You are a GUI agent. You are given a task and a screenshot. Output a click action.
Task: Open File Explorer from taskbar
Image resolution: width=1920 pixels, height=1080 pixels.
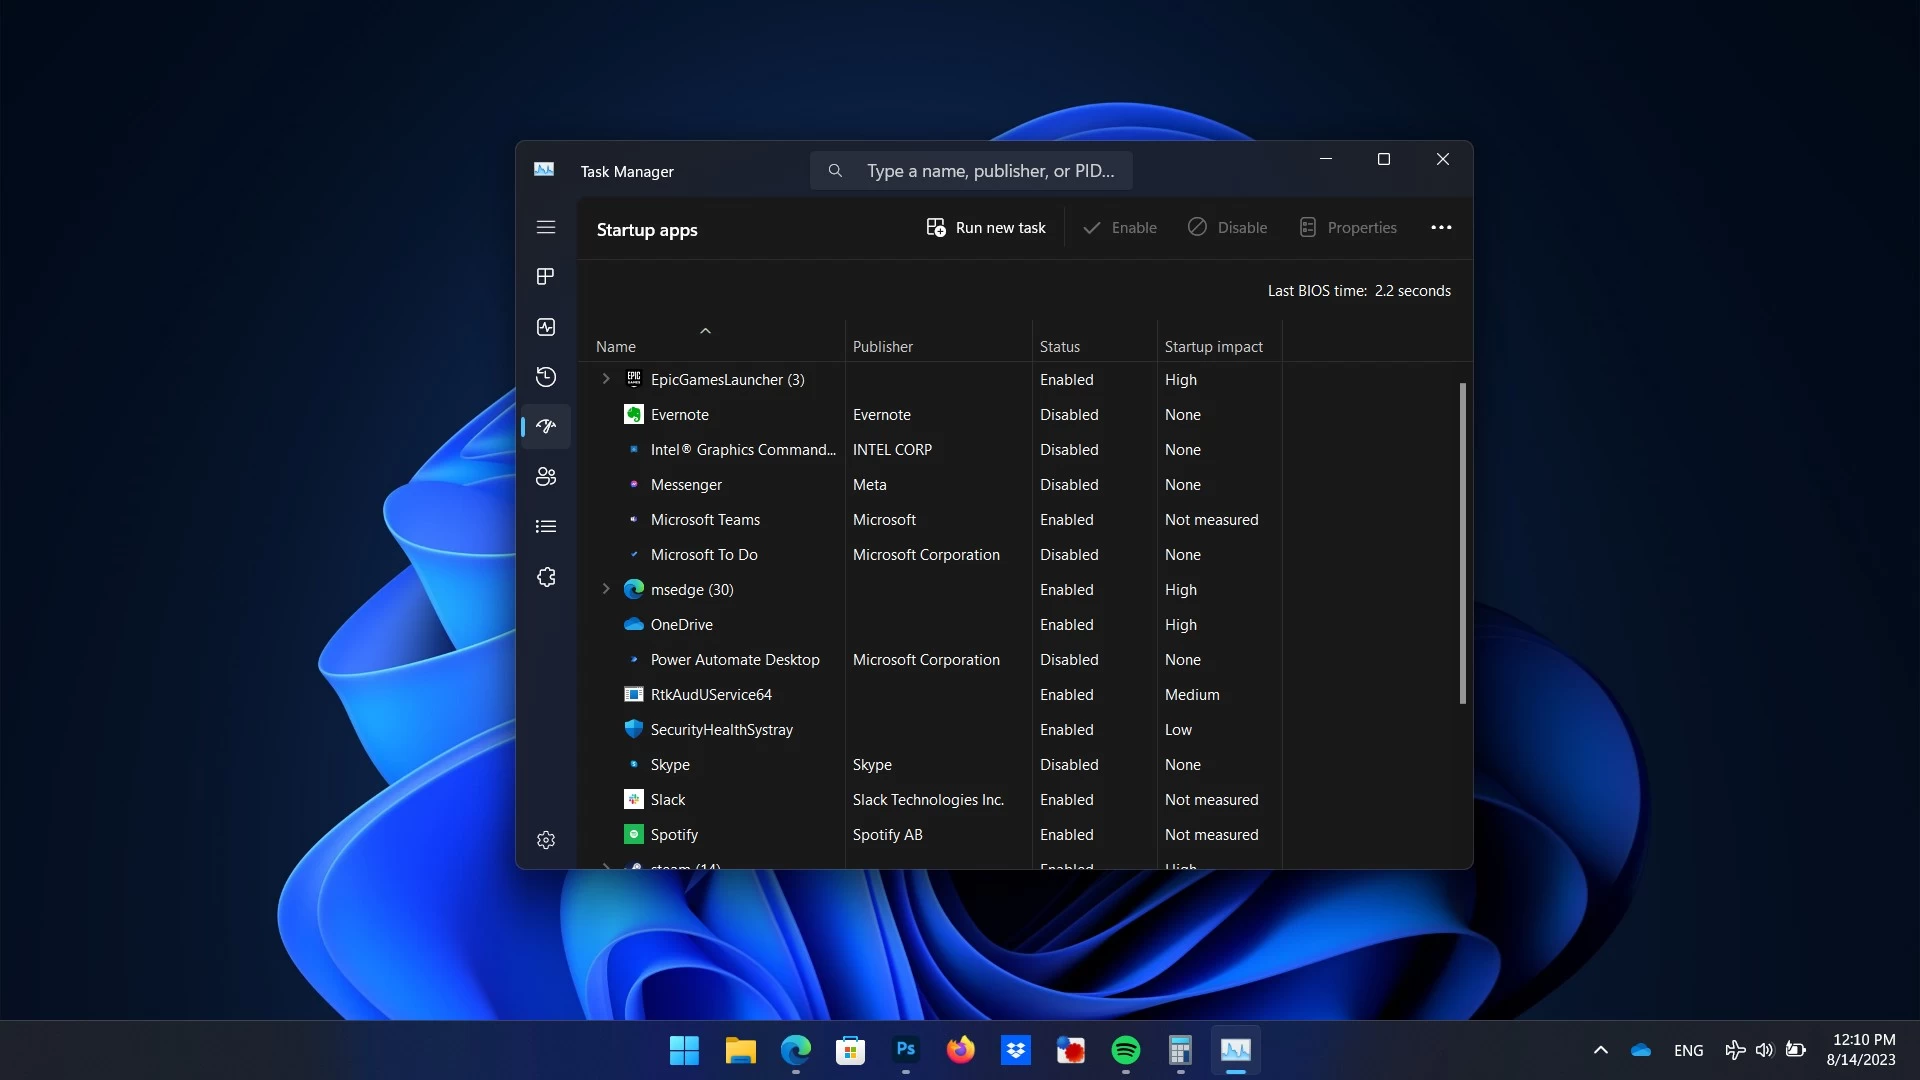pos(740,1050)
